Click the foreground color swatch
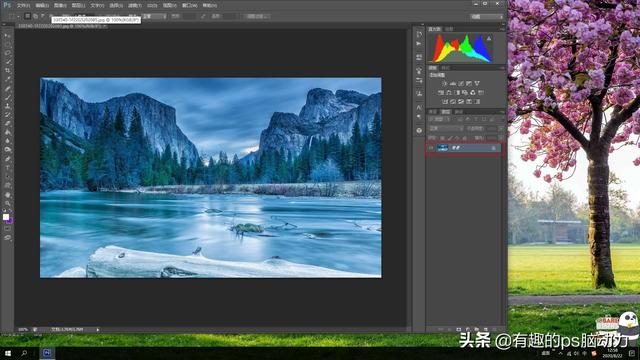Screen dimensions: 640x360 click(6, 217)
